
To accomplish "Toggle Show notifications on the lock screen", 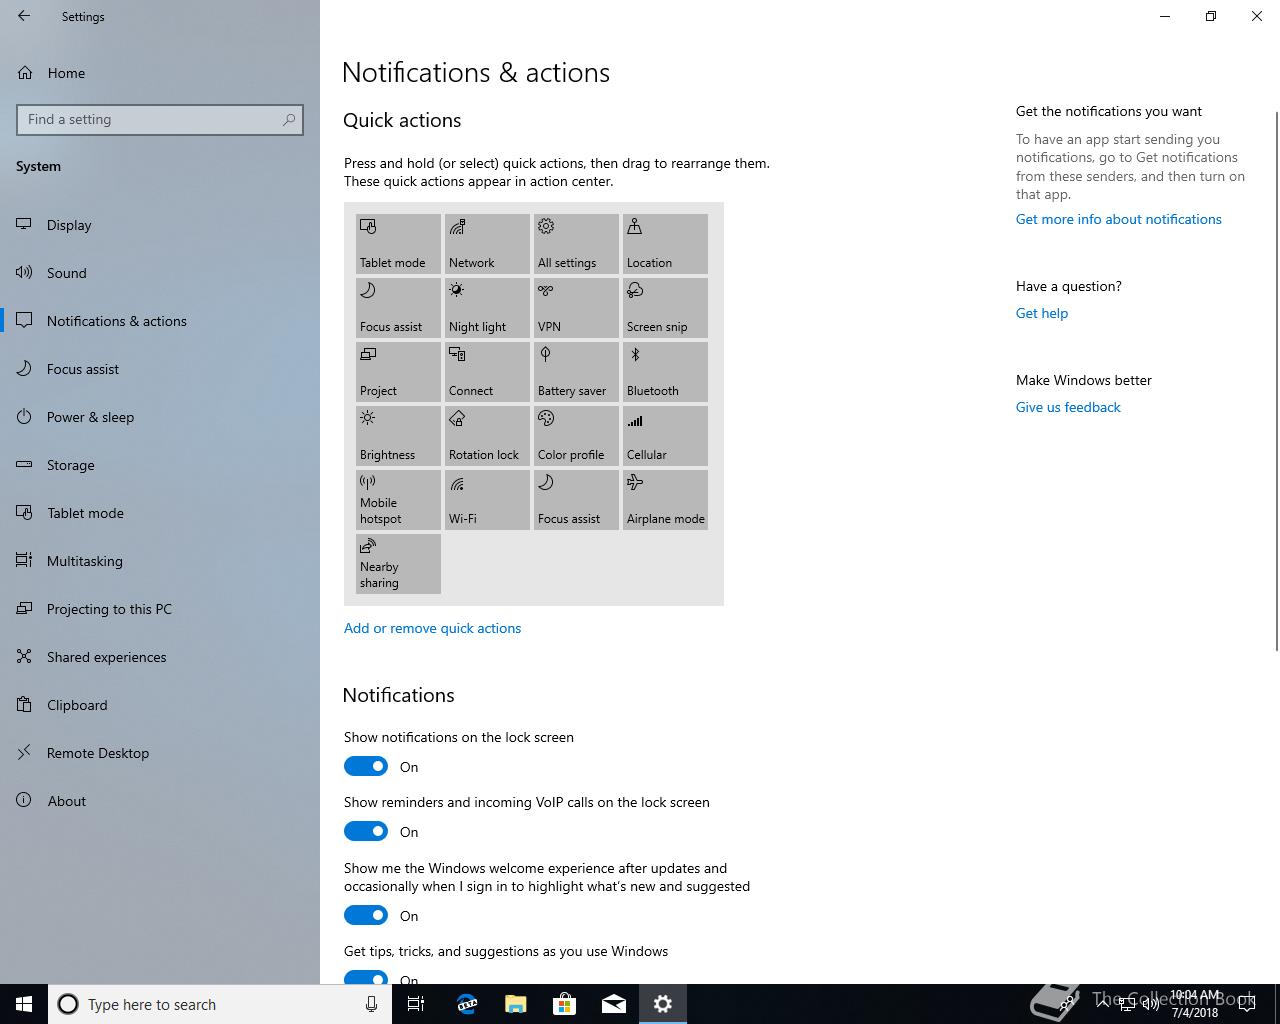I will (x=366, y=766).
